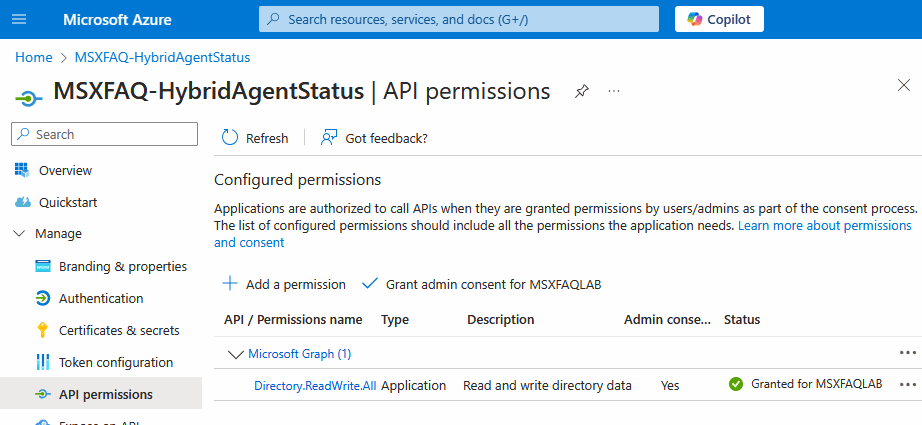Click the Application type cell
The width and height of the screenshot is (922, 425).
pos(413,386)
